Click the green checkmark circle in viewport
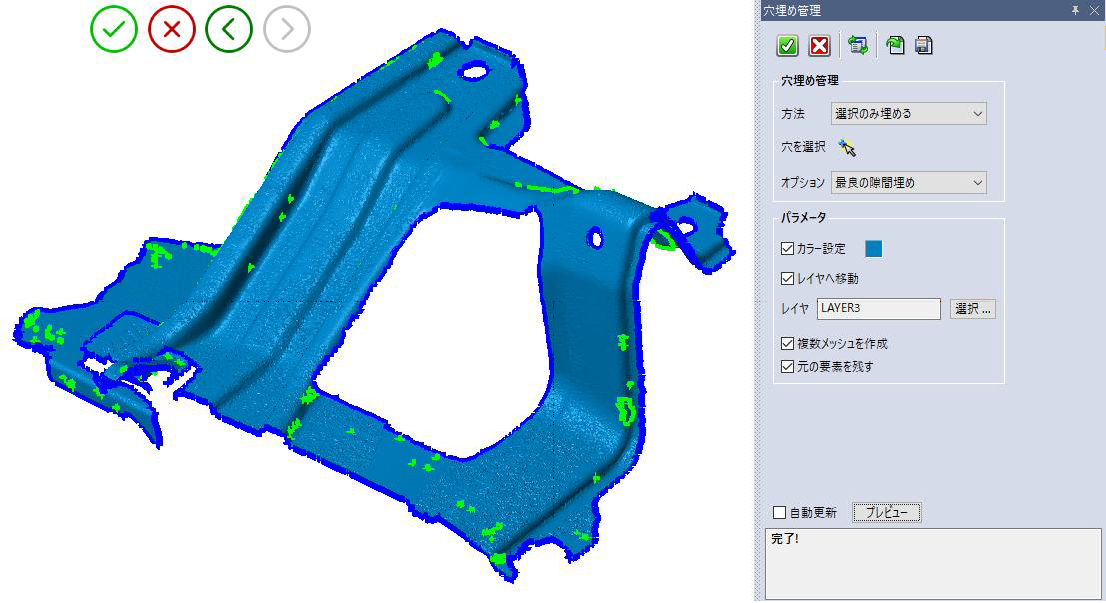This screenshot has height=603, width=1106. pos(113,30)
